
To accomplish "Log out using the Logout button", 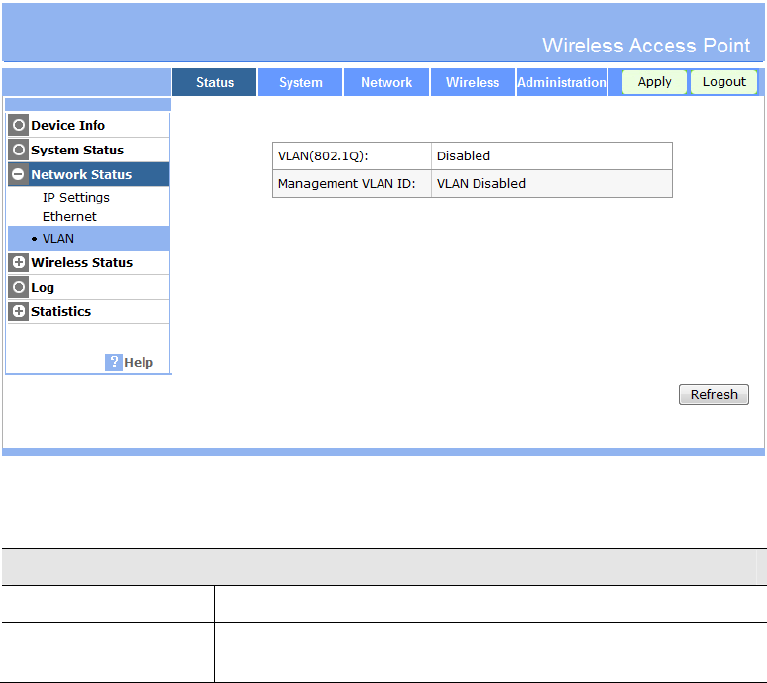I will [724, 82].
